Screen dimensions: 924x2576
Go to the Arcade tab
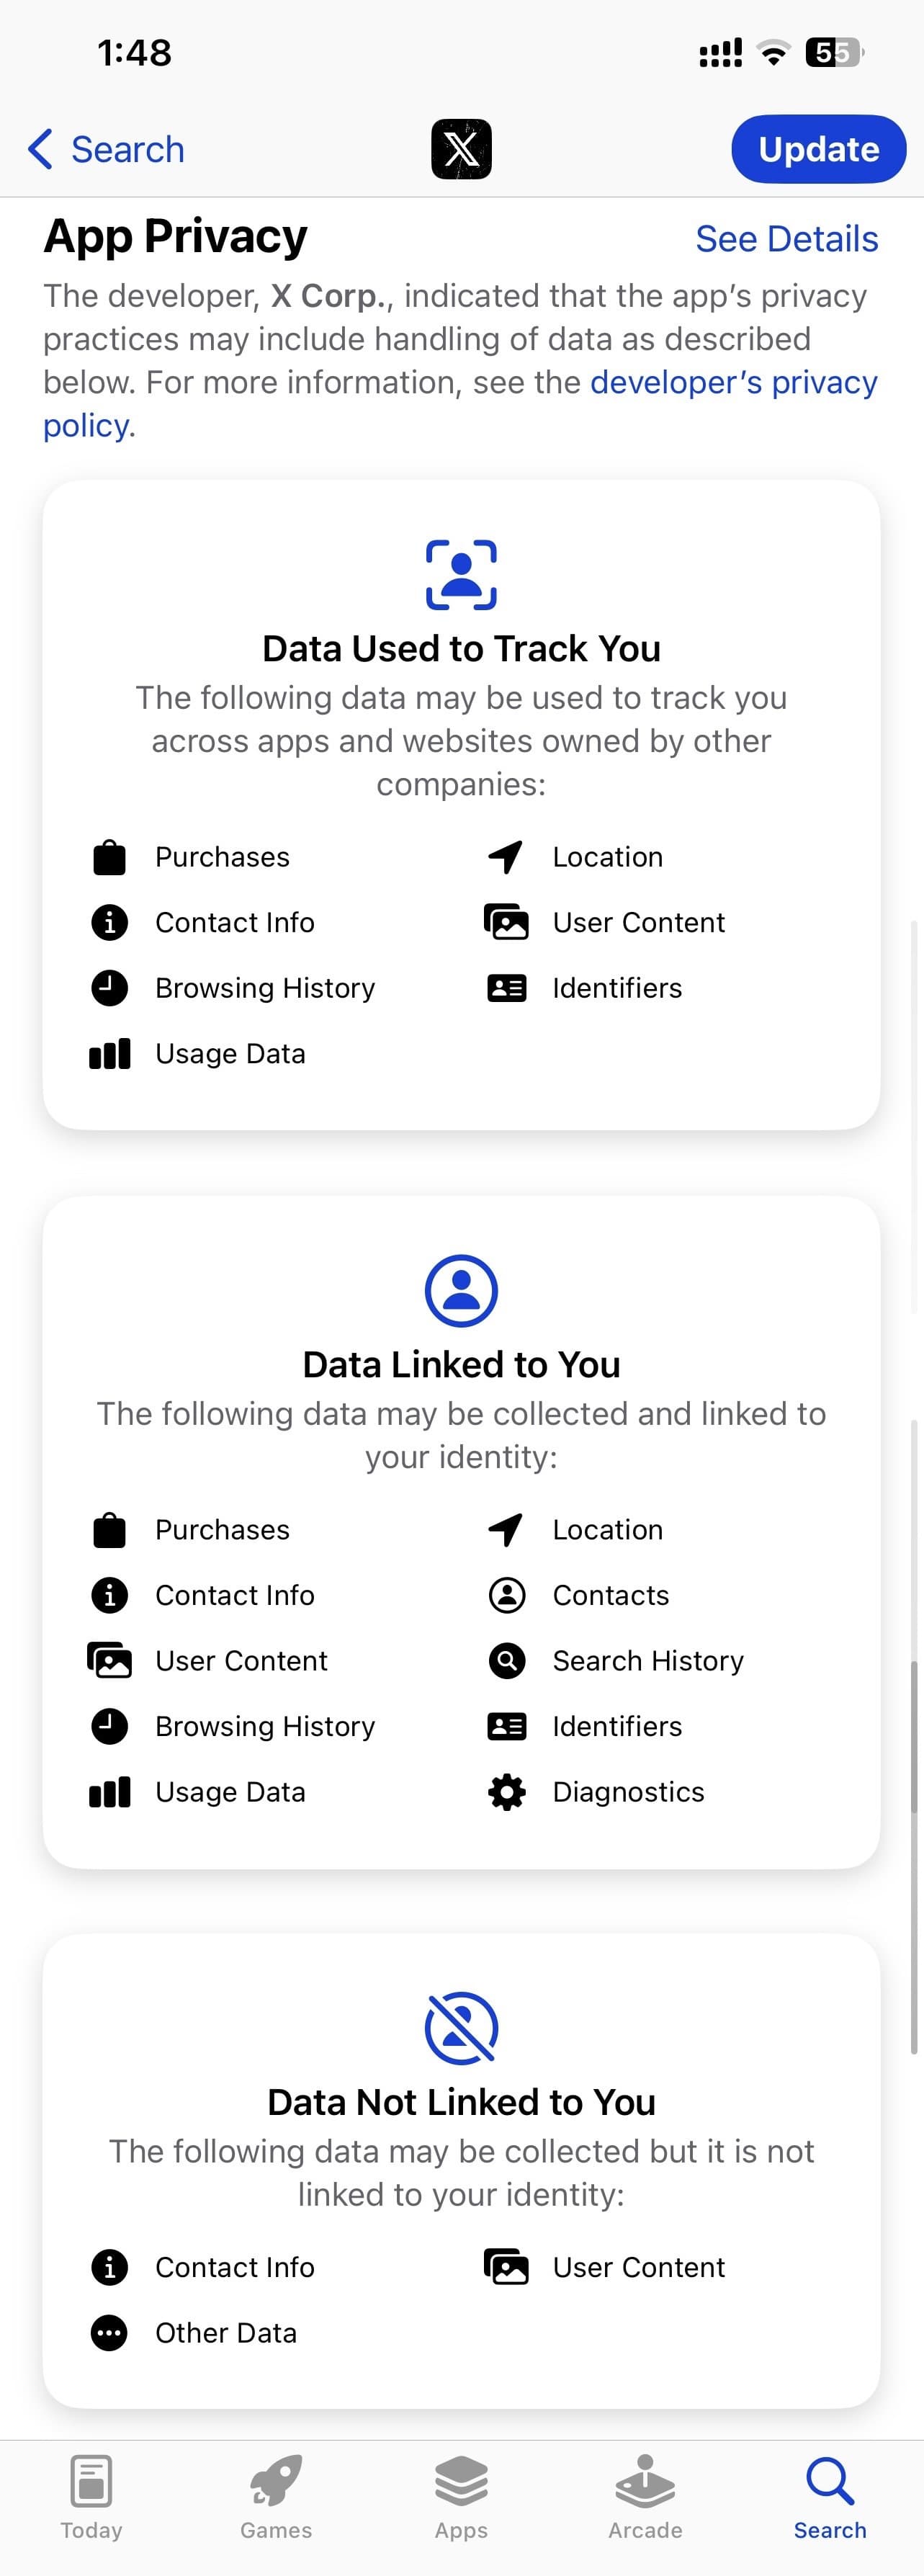[x=645, y=2497]
